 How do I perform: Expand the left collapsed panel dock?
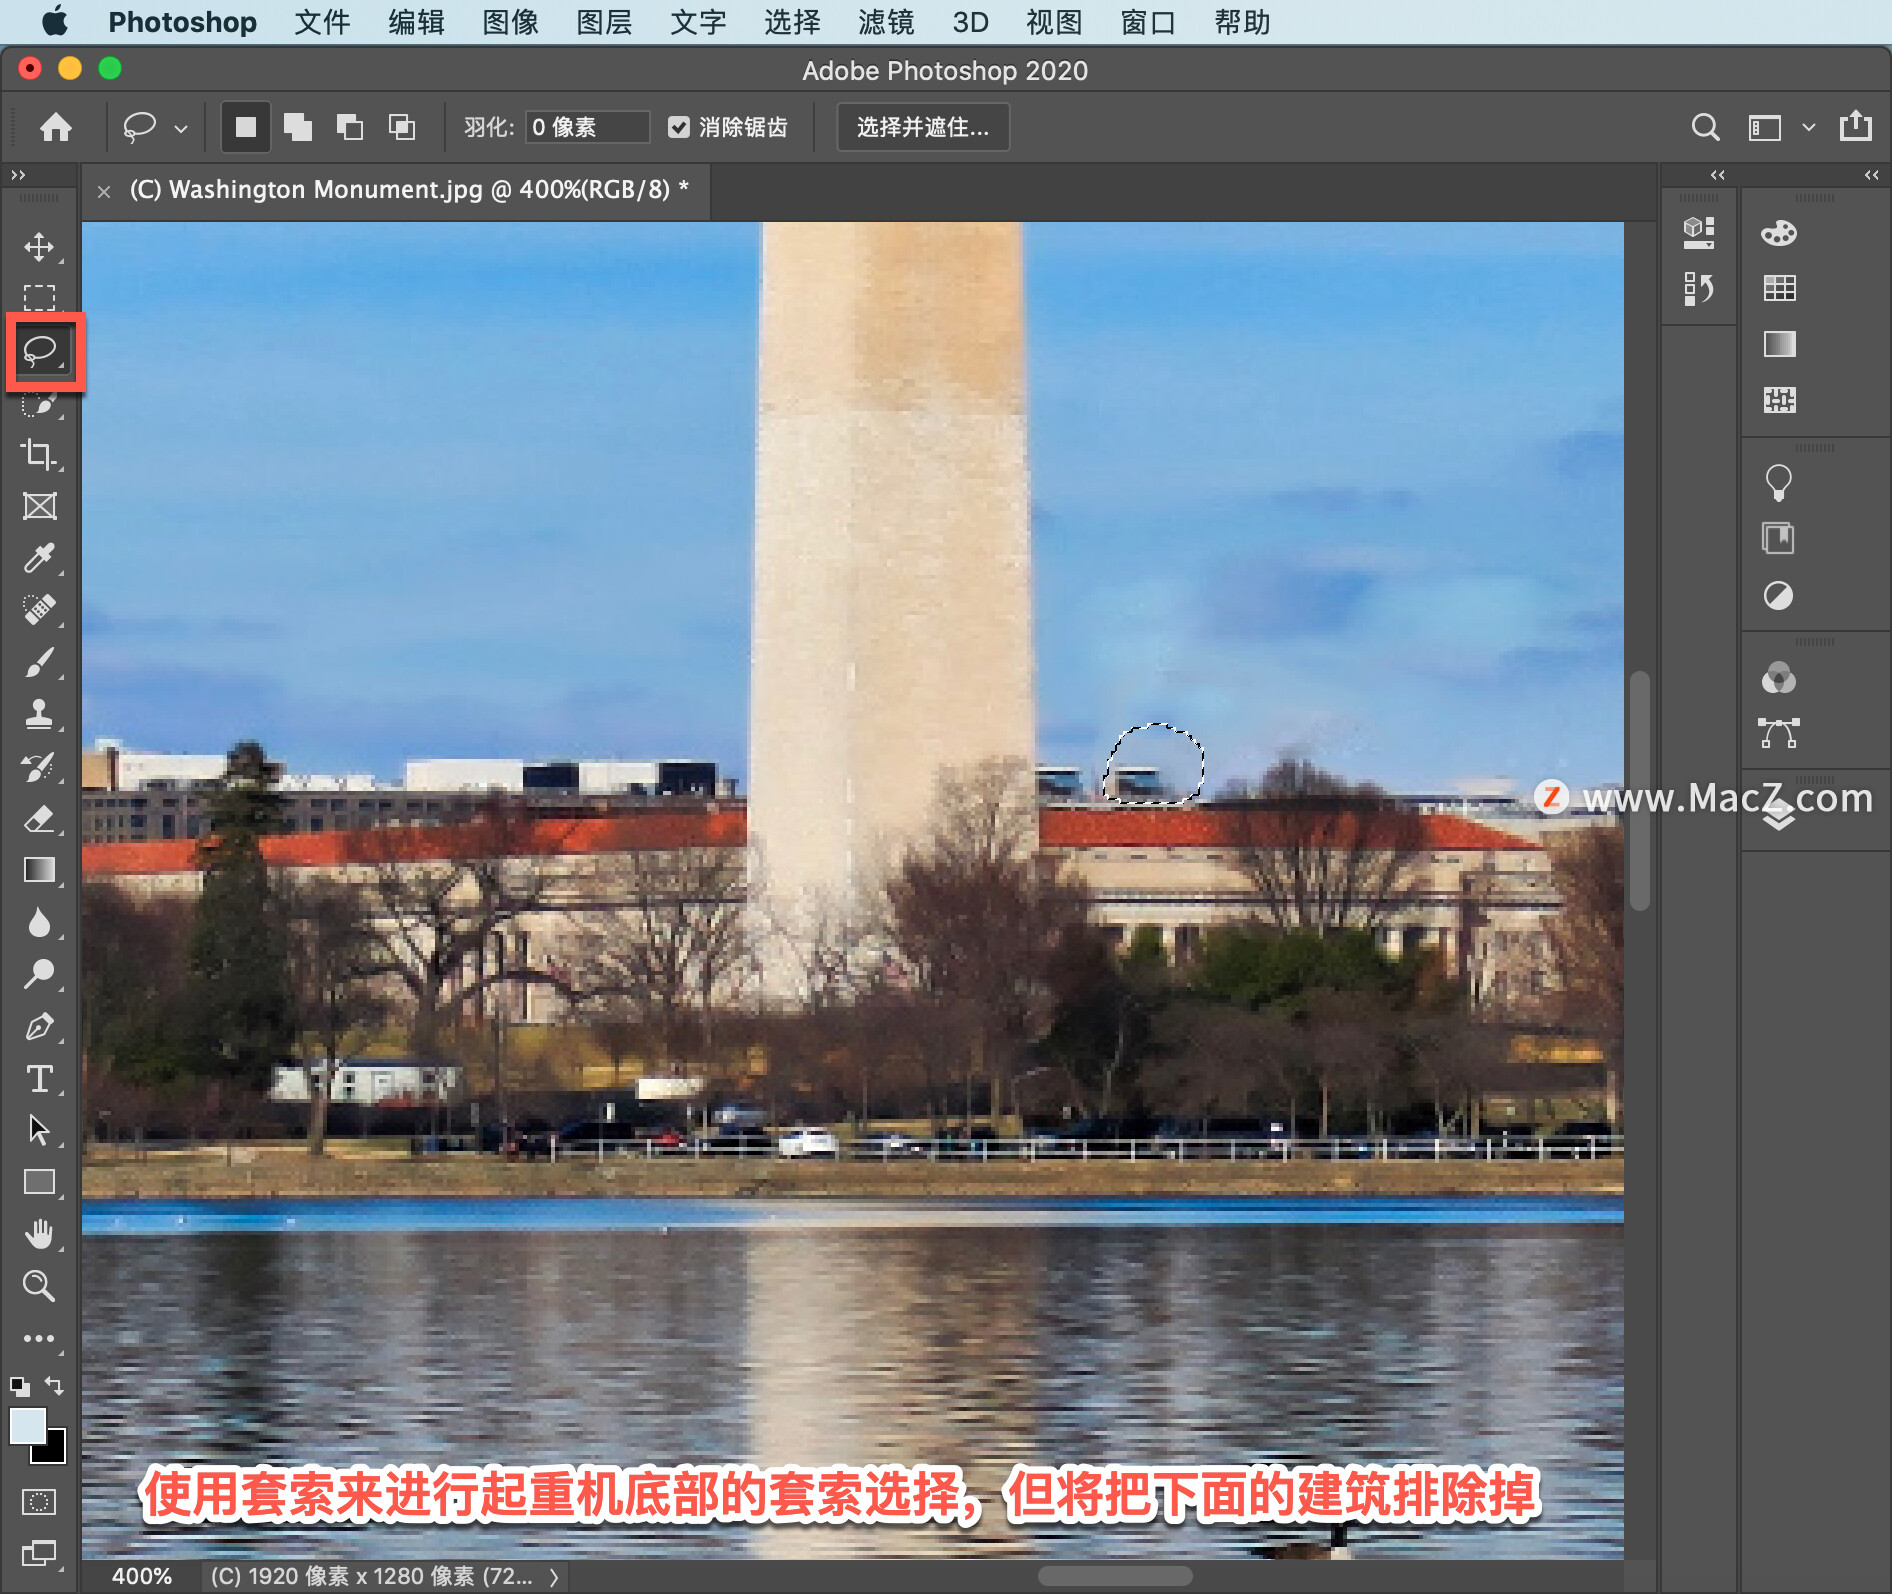pos(1717,175)
